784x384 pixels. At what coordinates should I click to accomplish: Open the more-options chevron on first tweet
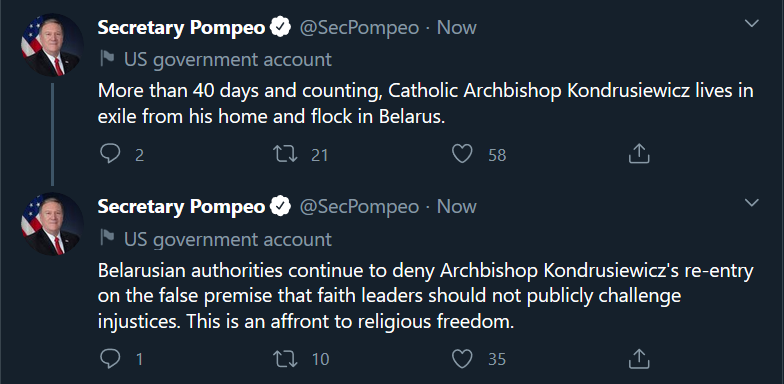(x=752, y=24)
